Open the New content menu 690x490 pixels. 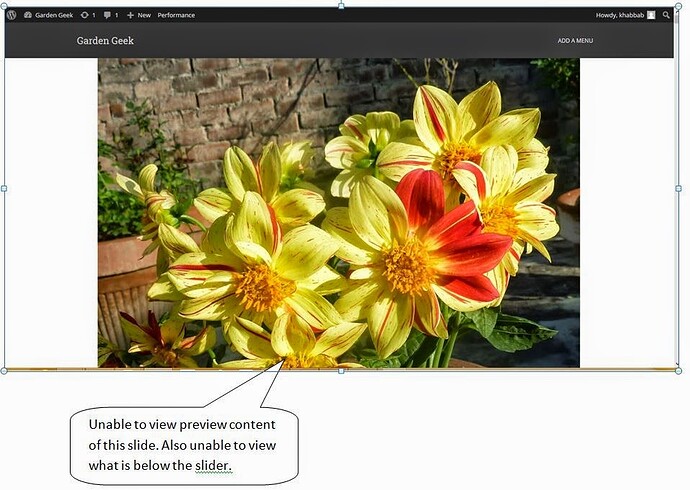[x=139, y=15]
